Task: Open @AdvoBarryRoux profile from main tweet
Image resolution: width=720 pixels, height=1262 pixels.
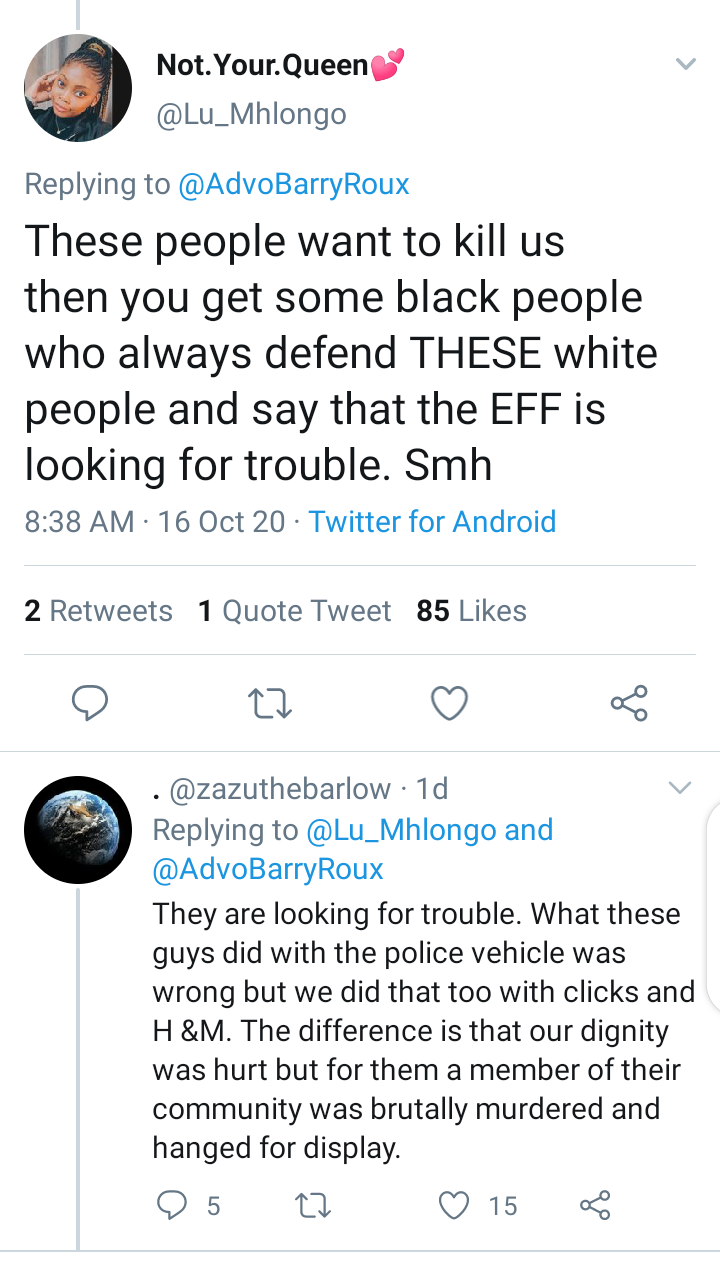Action: coord(293,184)
